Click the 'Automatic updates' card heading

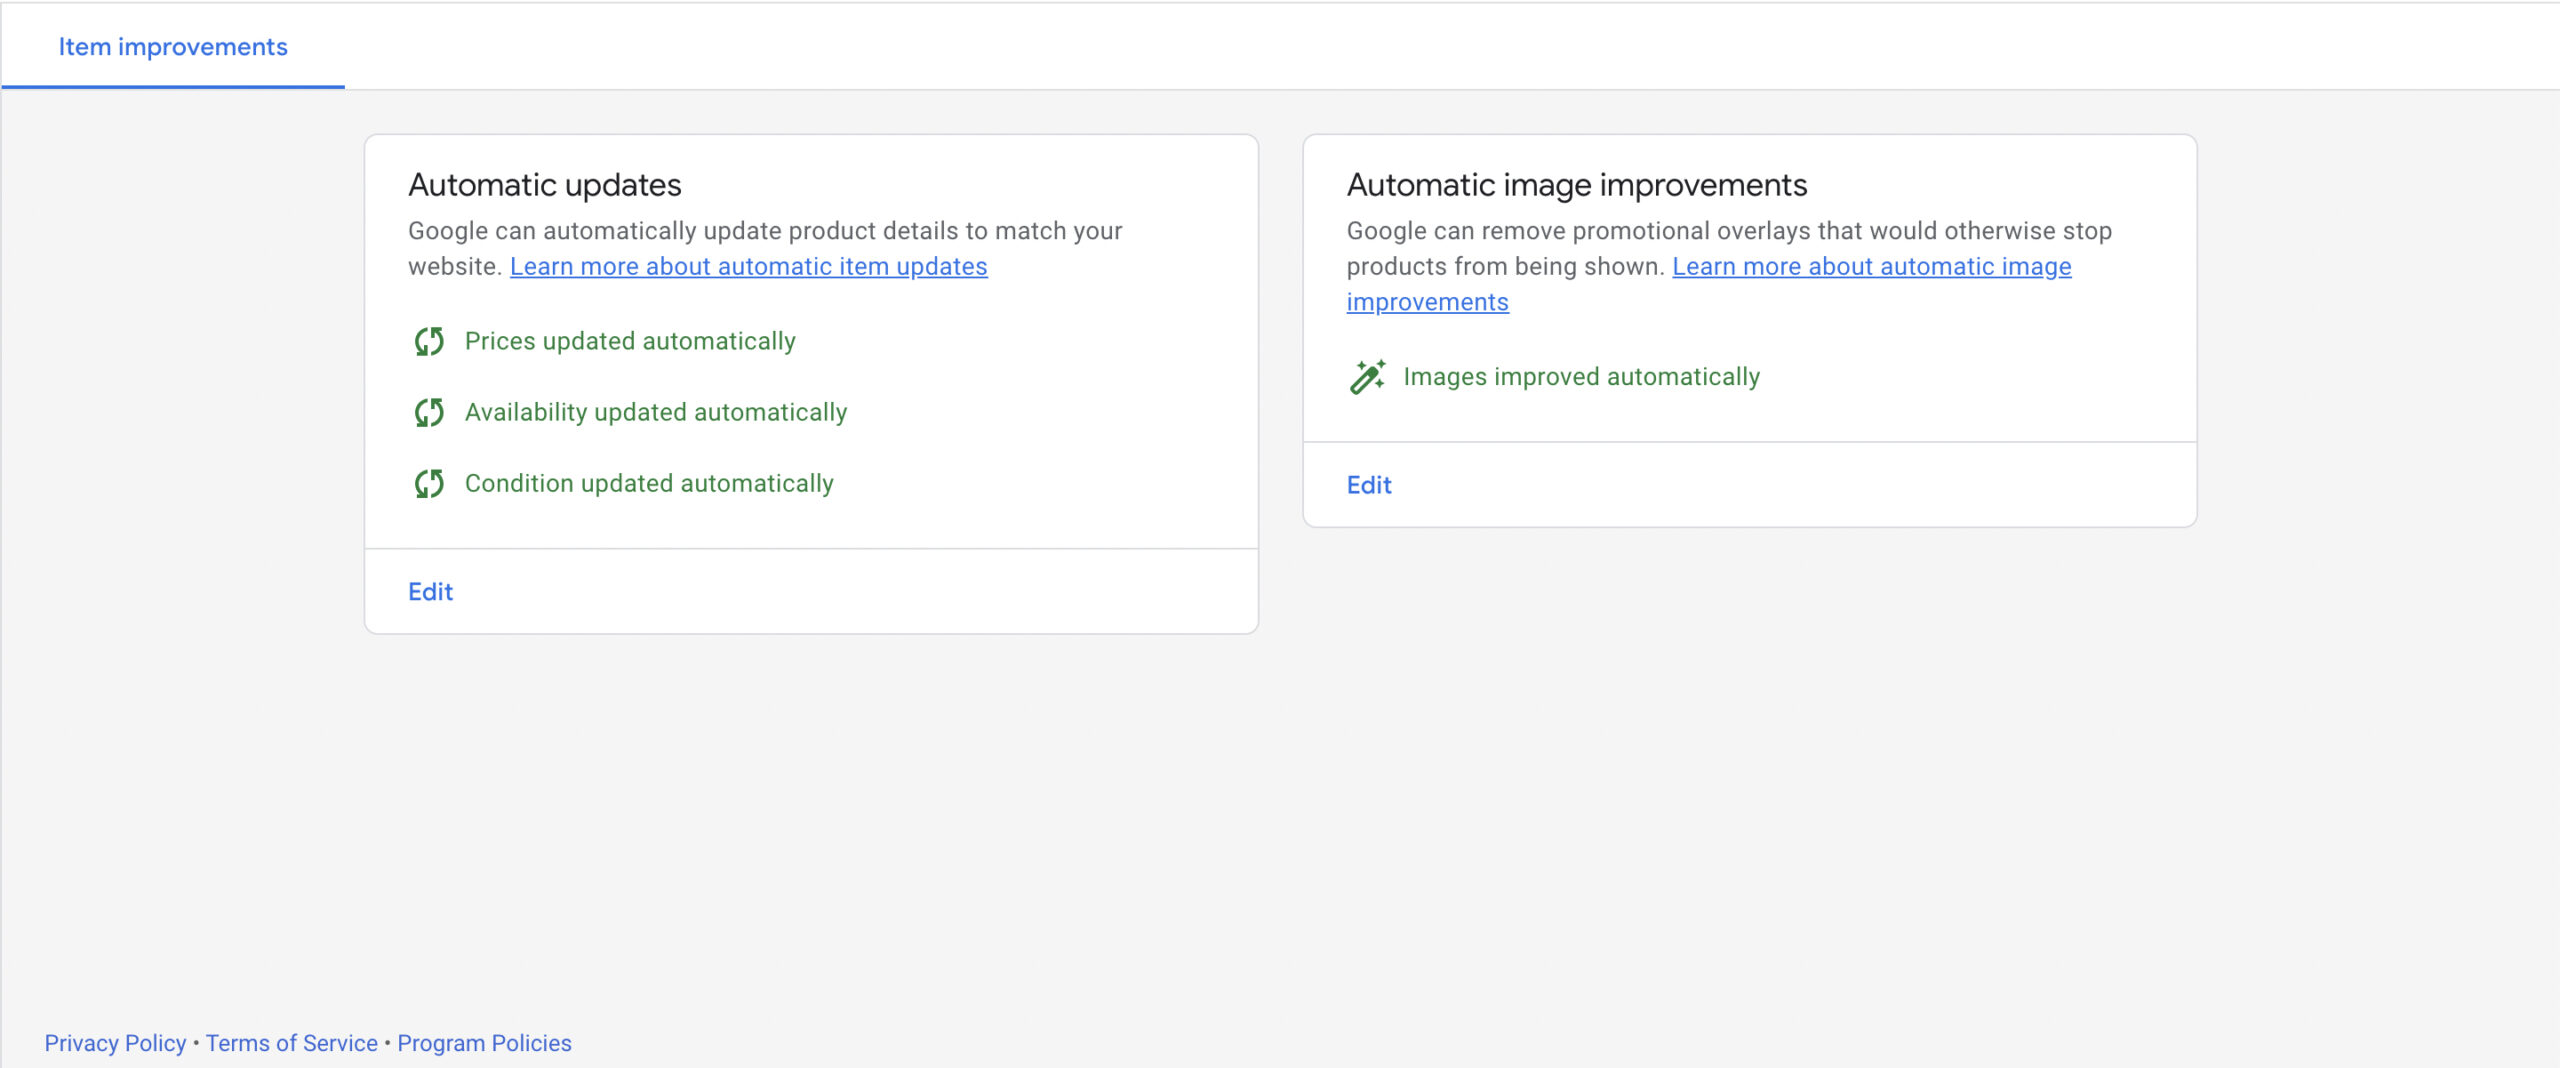[545, 185]
